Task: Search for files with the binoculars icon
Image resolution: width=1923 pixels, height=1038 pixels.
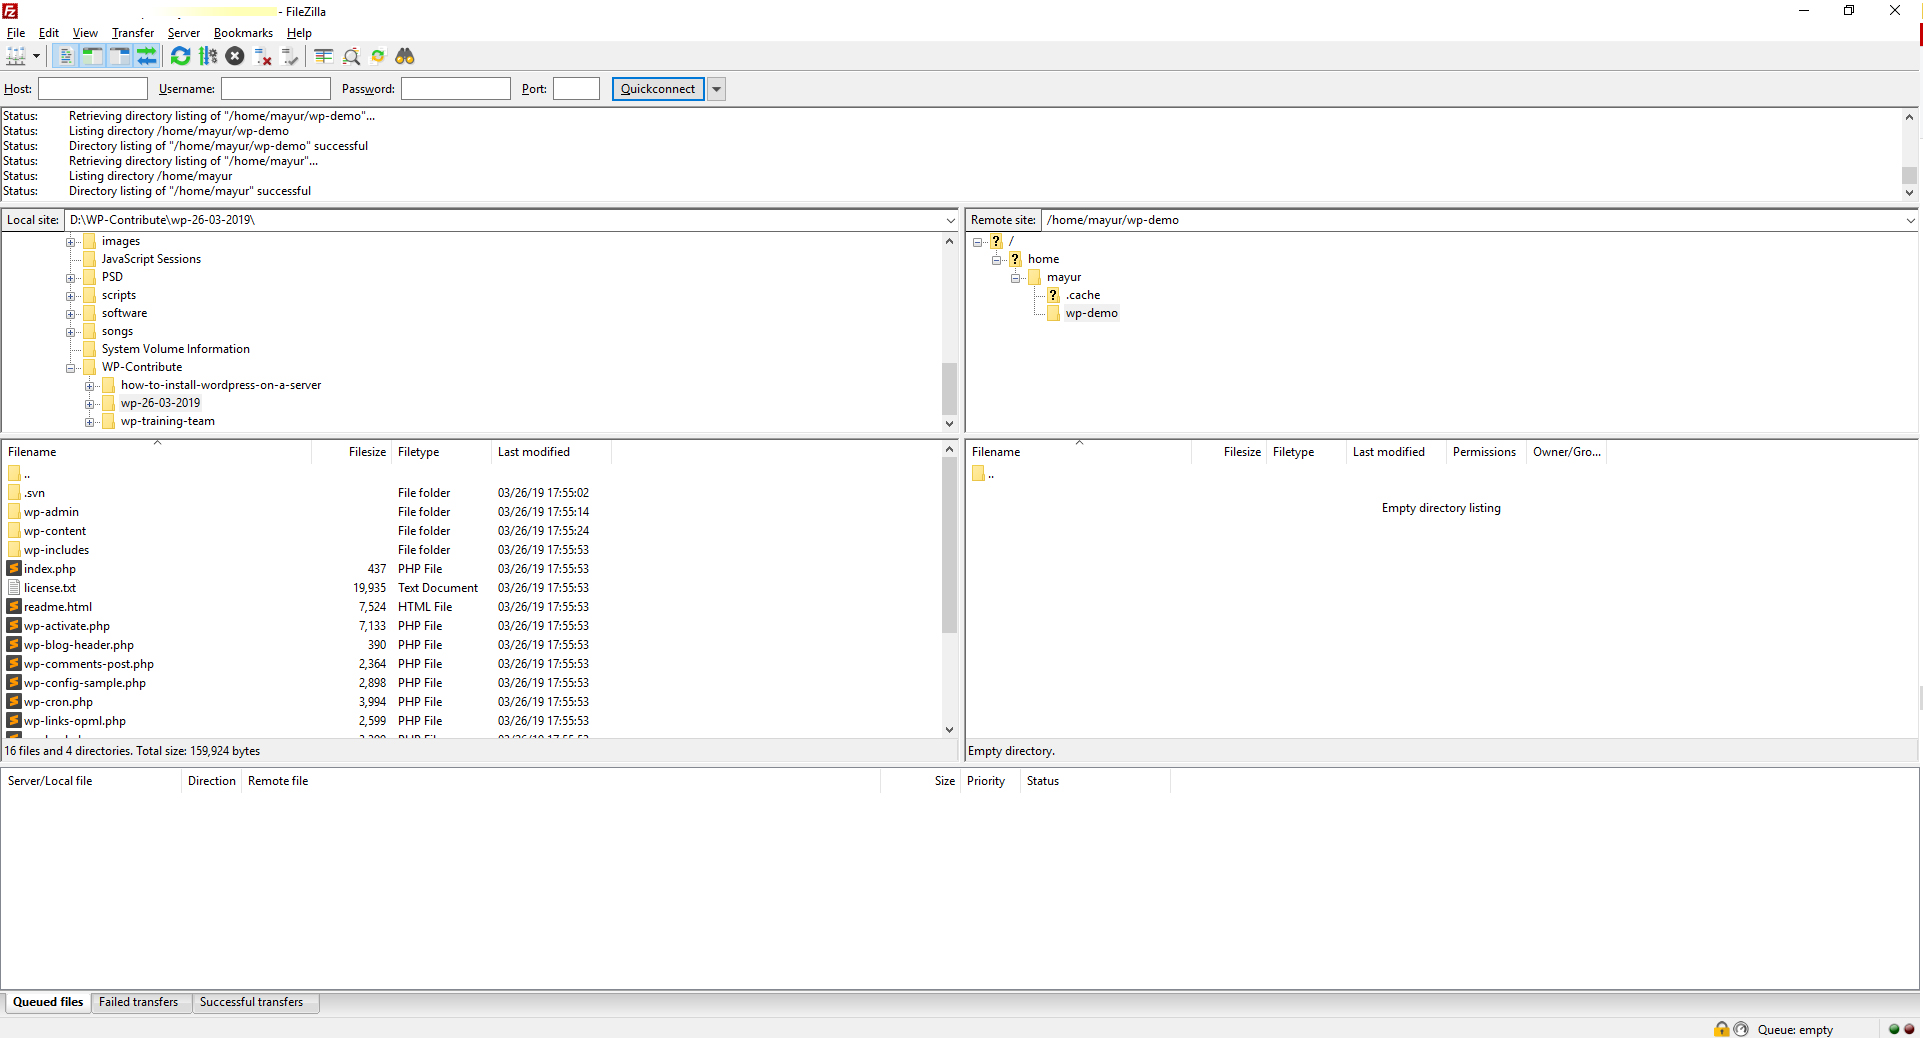Action: (405, 56)
